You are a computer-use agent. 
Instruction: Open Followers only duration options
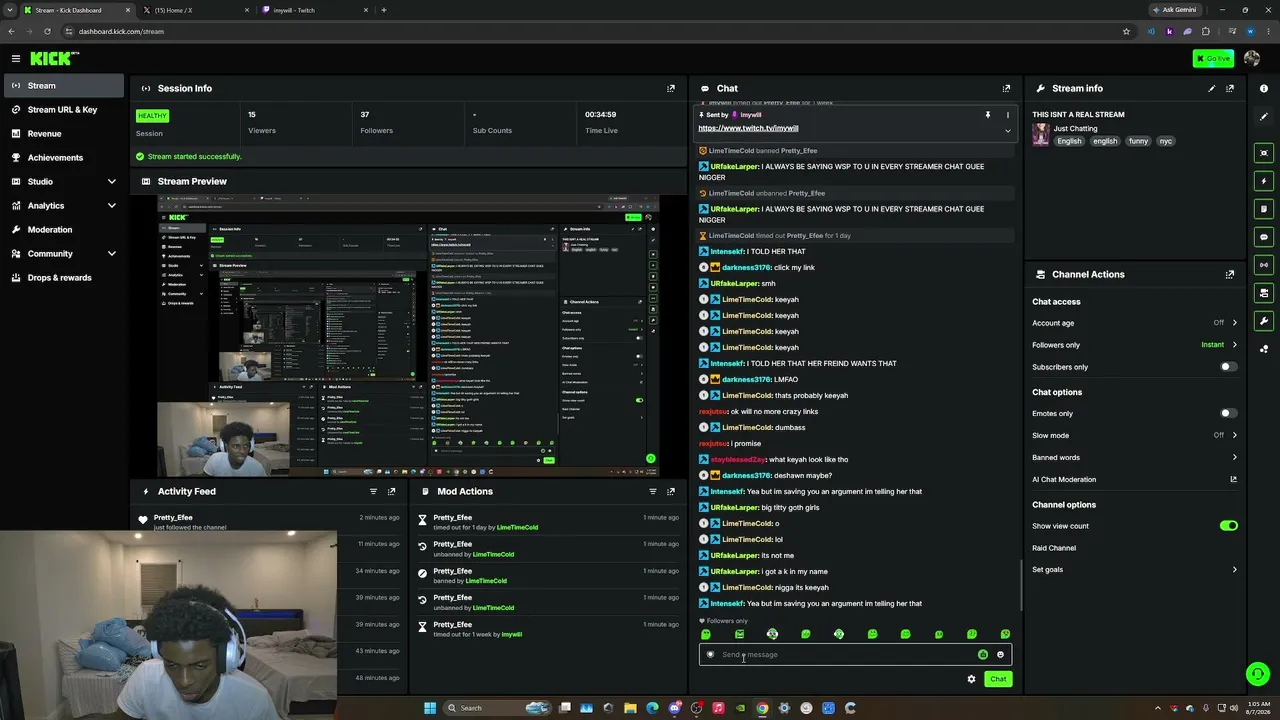pos(1134,345)
